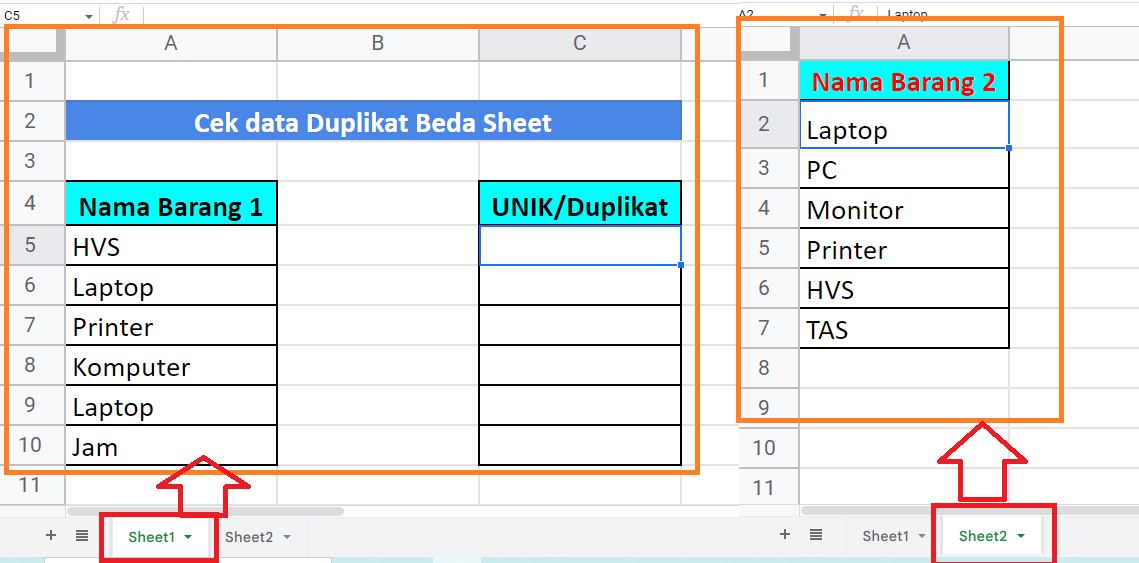Screen dimensions: 1139x563
Task: Select all cells via corner box, Nama Barang 1 pane
Action: click(x=33, y=43)
